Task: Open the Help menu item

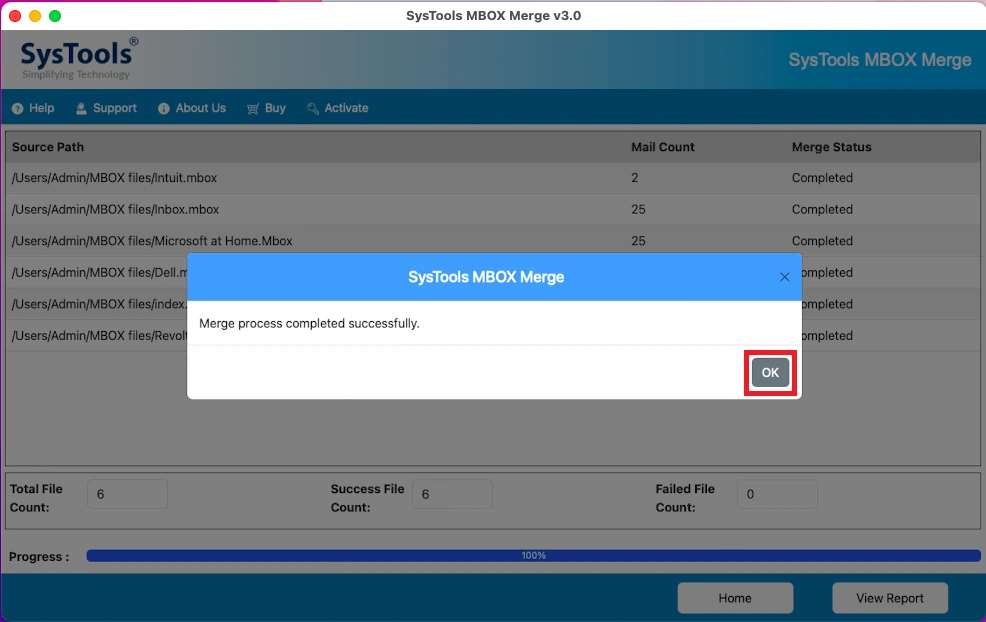Action: pos(33,108)
